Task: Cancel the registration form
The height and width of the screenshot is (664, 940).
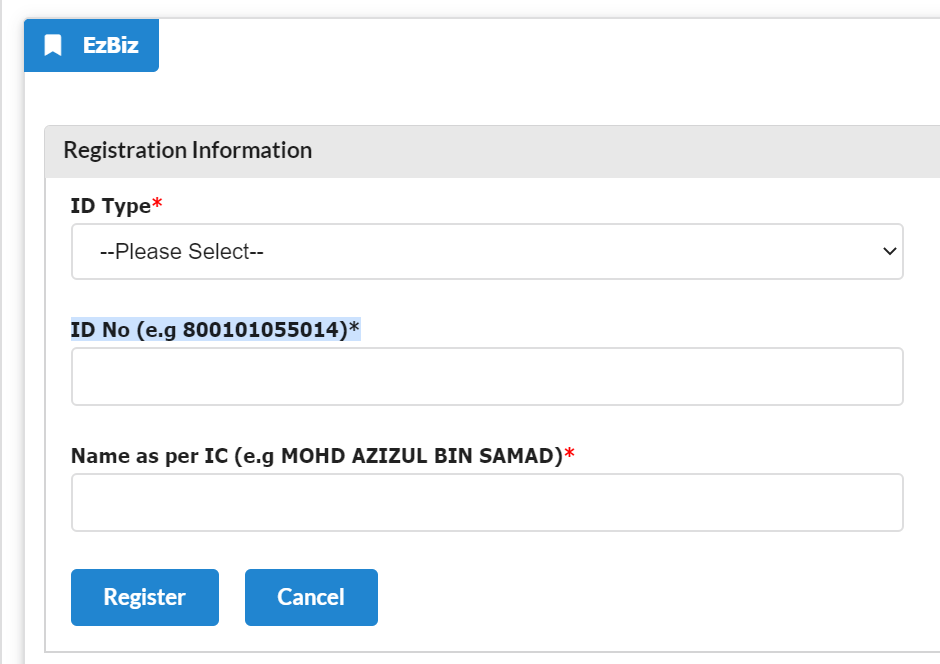Action: pyautogui.click(x=311, y=597)
